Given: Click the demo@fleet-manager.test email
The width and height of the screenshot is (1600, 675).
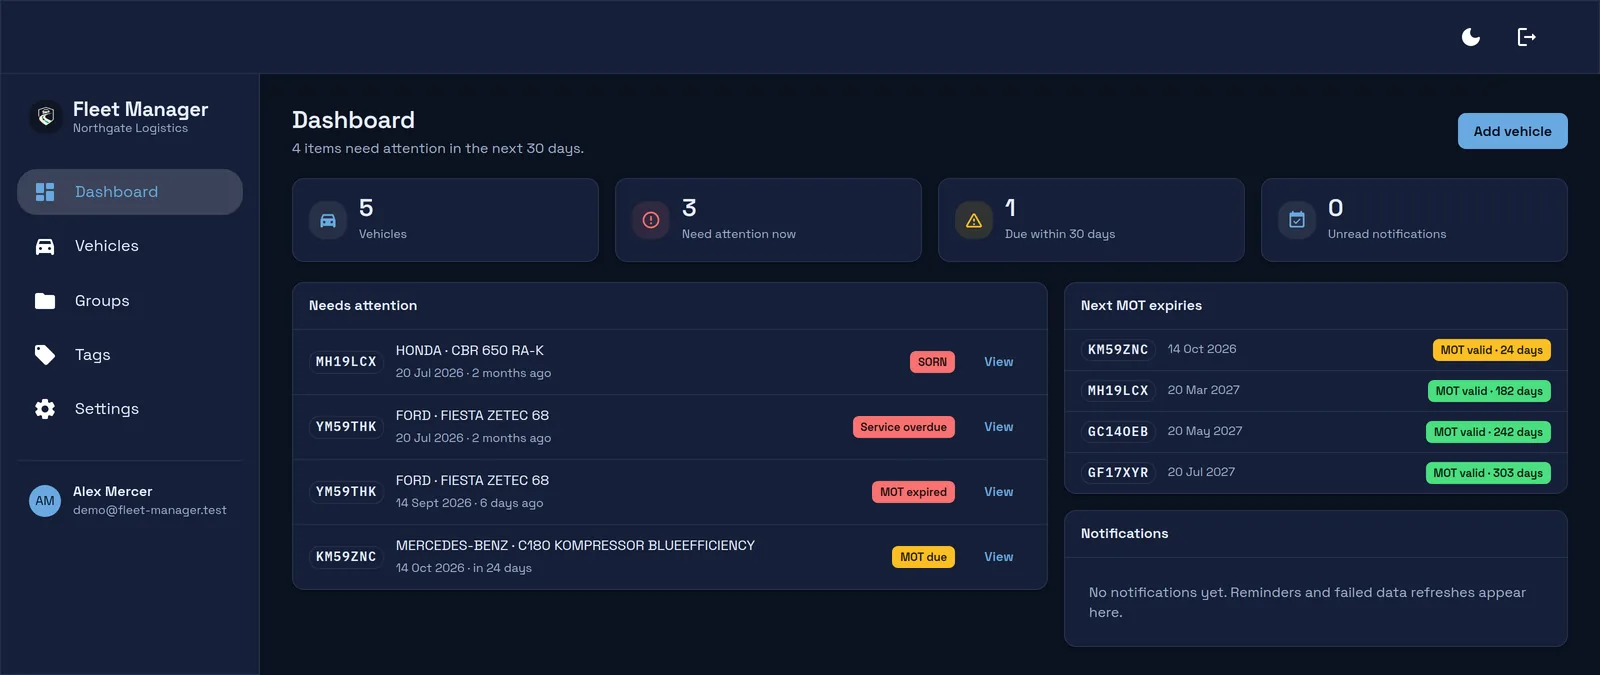Looking at the screenshot, I should [x=150, y=510].
